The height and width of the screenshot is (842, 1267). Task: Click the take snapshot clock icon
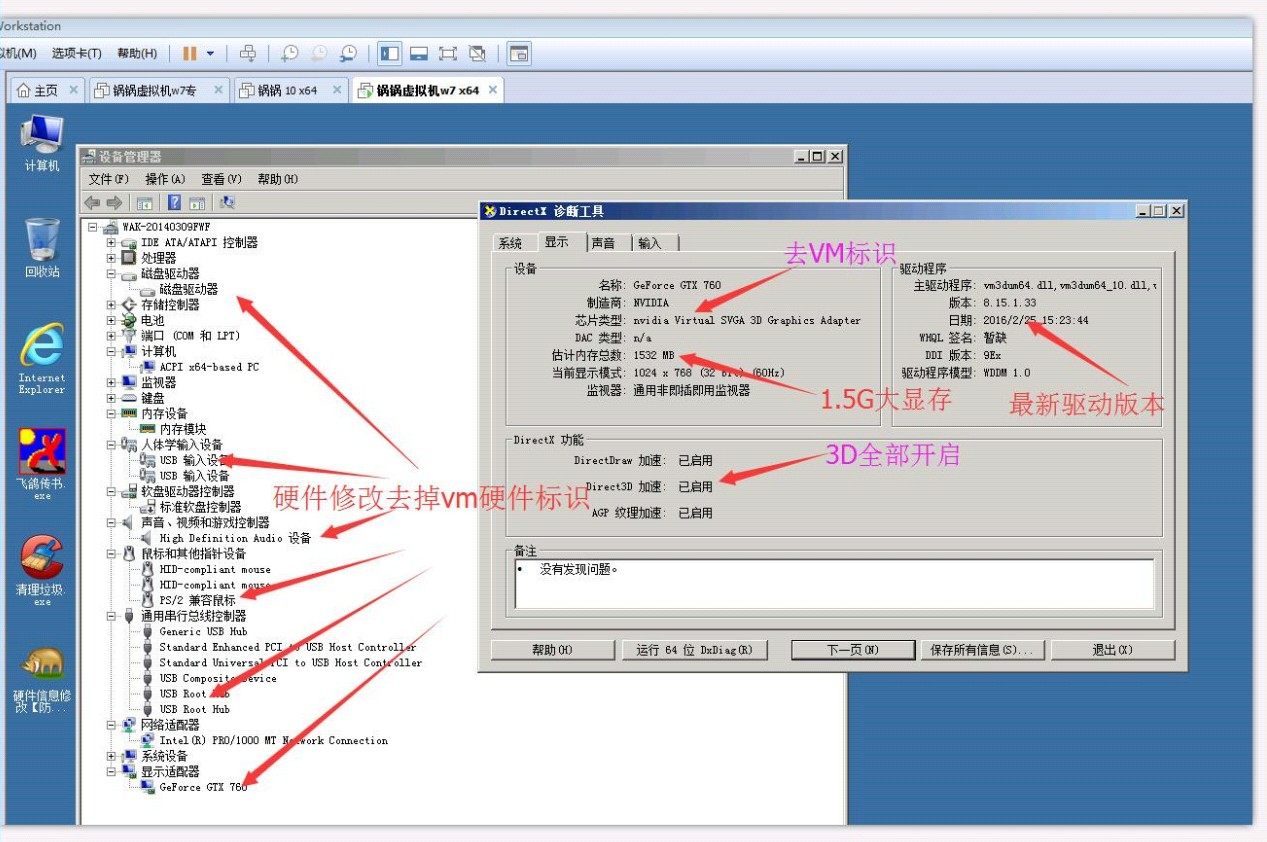[x=289, y=53]
